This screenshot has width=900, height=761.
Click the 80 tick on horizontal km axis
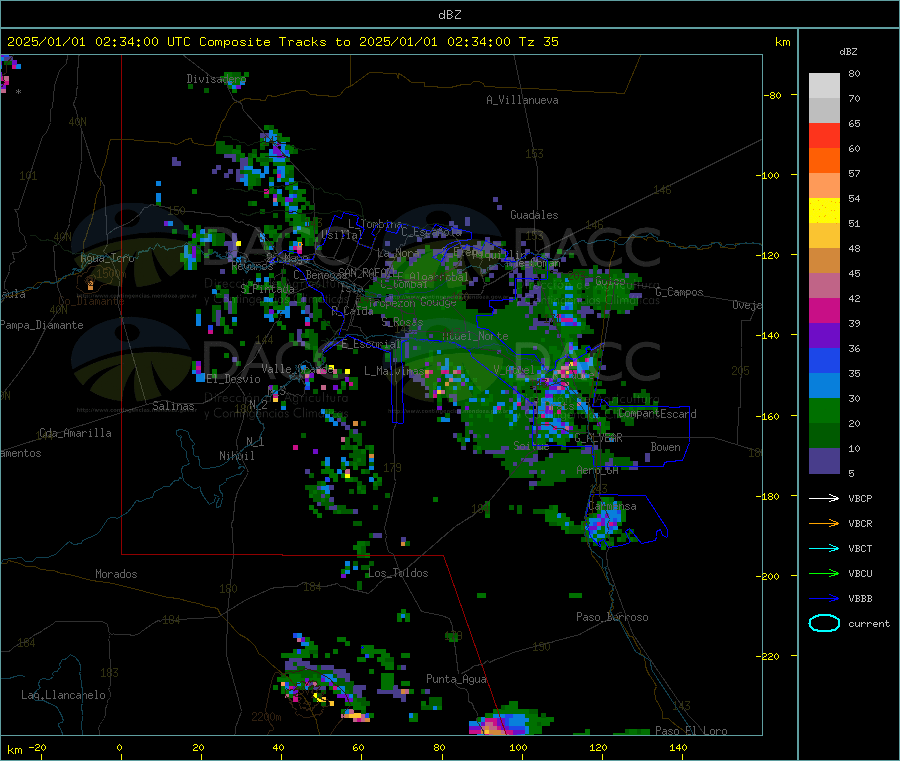point(439,747)
